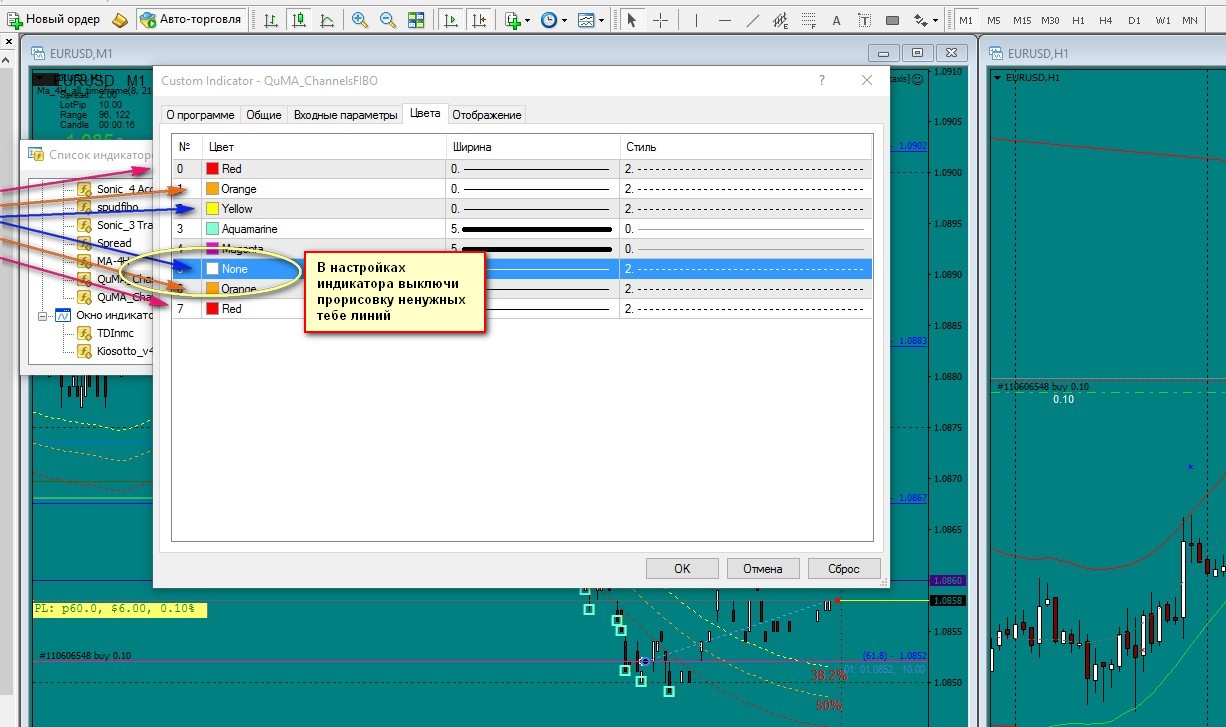
Task: Switch chart to M15 timeframe
Action: pyautogui.click(x=1021, y=20)
